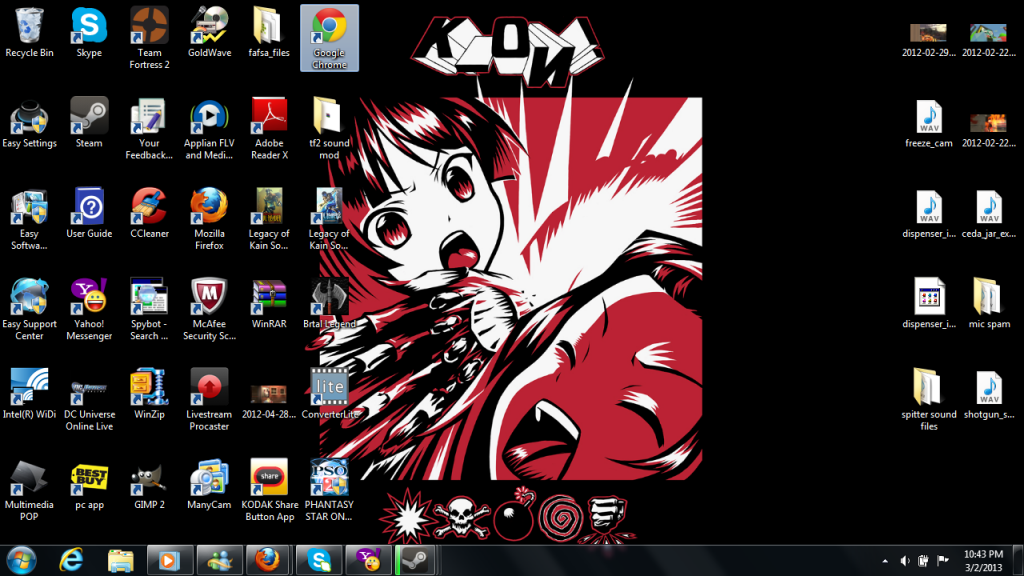
Task: Select the Google Chrome desktop shortcut
Action: click(329, 39)
